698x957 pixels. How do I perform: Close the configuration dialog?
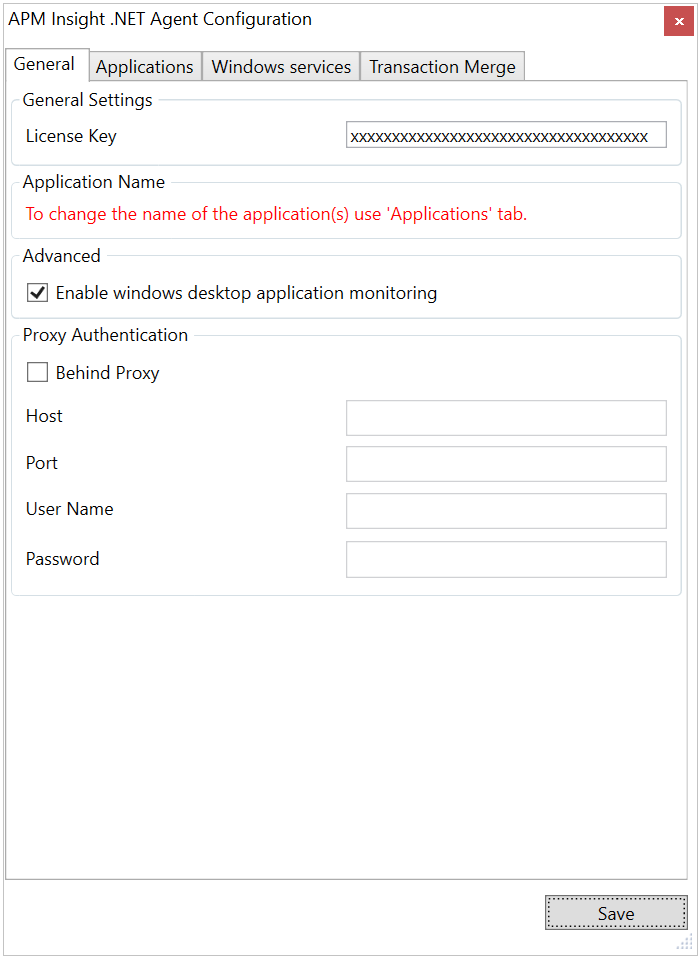click(679, 21)
